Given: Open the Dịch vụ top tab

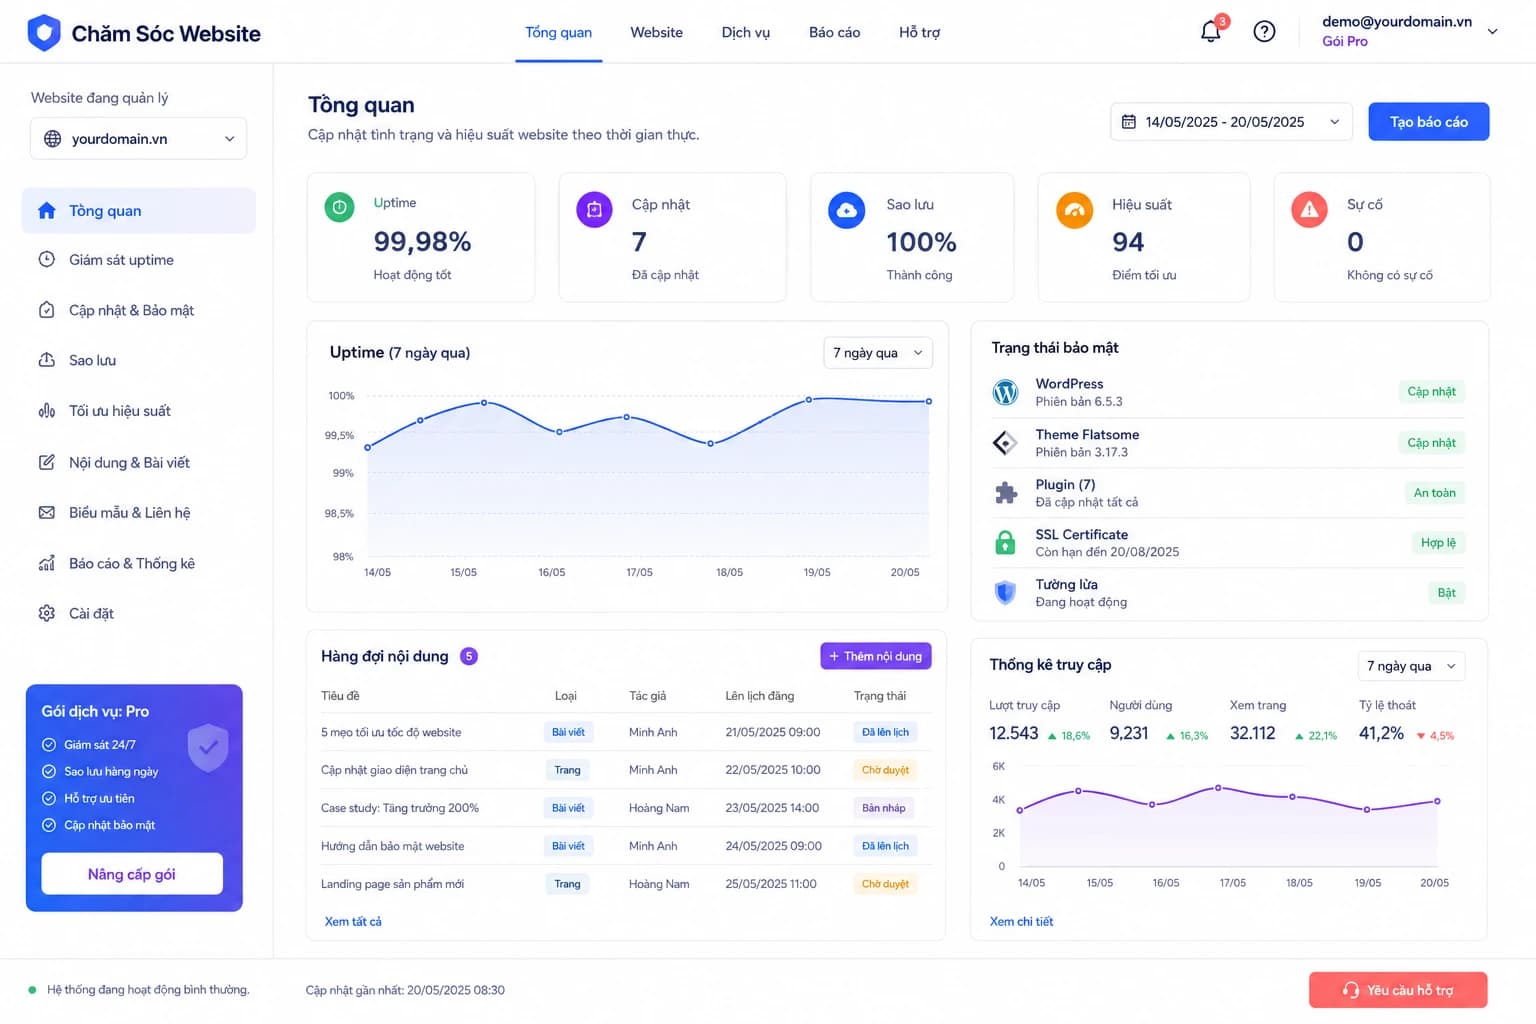Looking at the screenshot, I should tap(746, 32).
